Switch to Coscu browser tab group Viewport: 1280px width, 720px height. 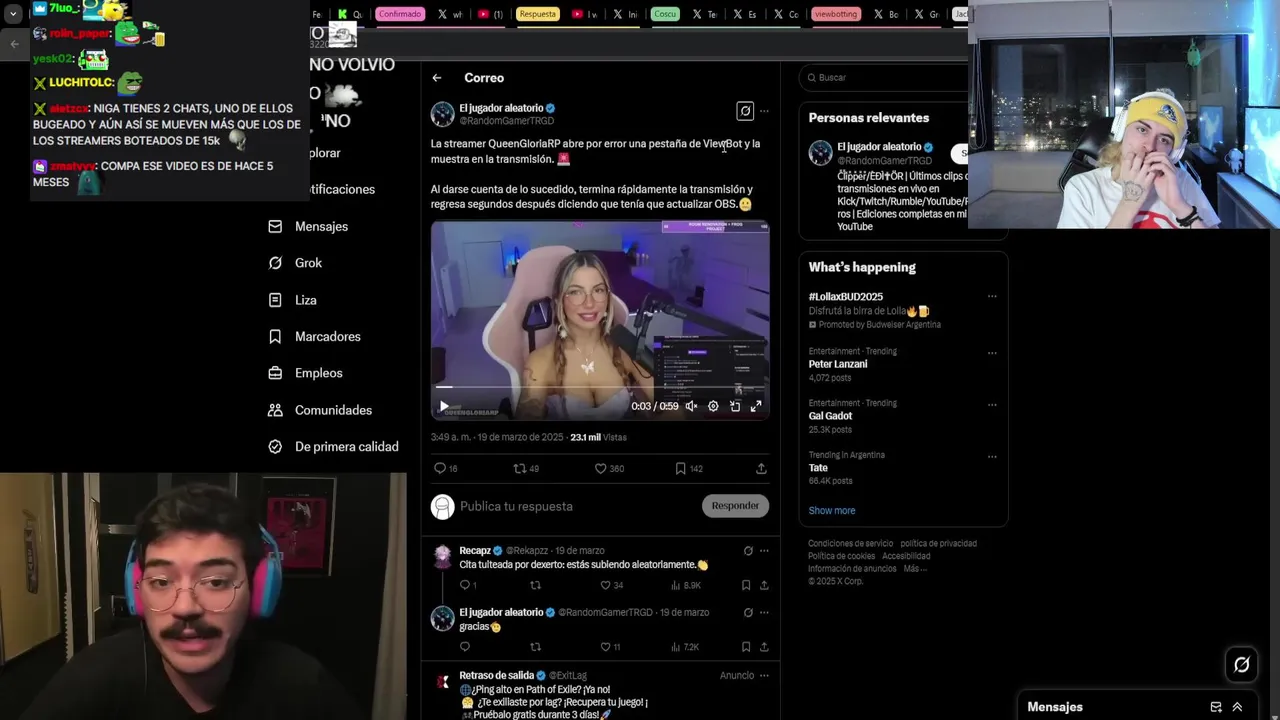(x=665, y=14)
